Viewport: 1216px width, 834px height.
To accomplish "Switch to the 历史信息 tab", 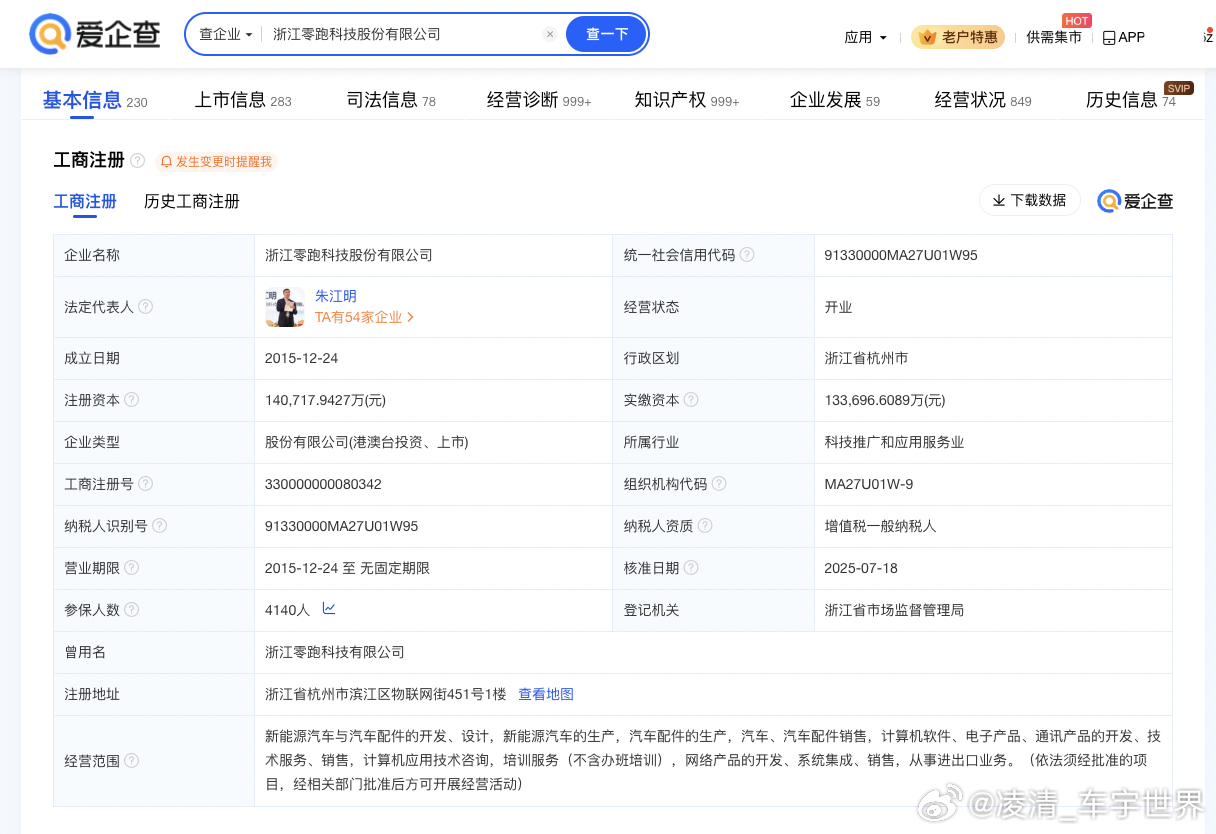I will pyautogui.click(x=1131, y=100).
